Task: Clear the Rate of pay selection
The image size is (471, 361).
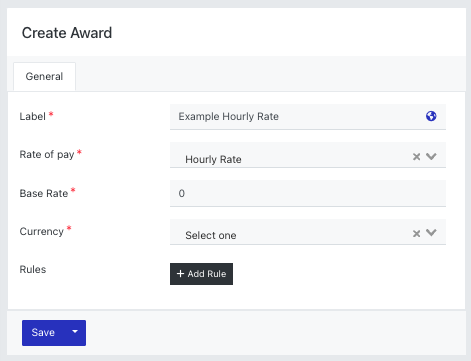Action: [x=416, y=157]
